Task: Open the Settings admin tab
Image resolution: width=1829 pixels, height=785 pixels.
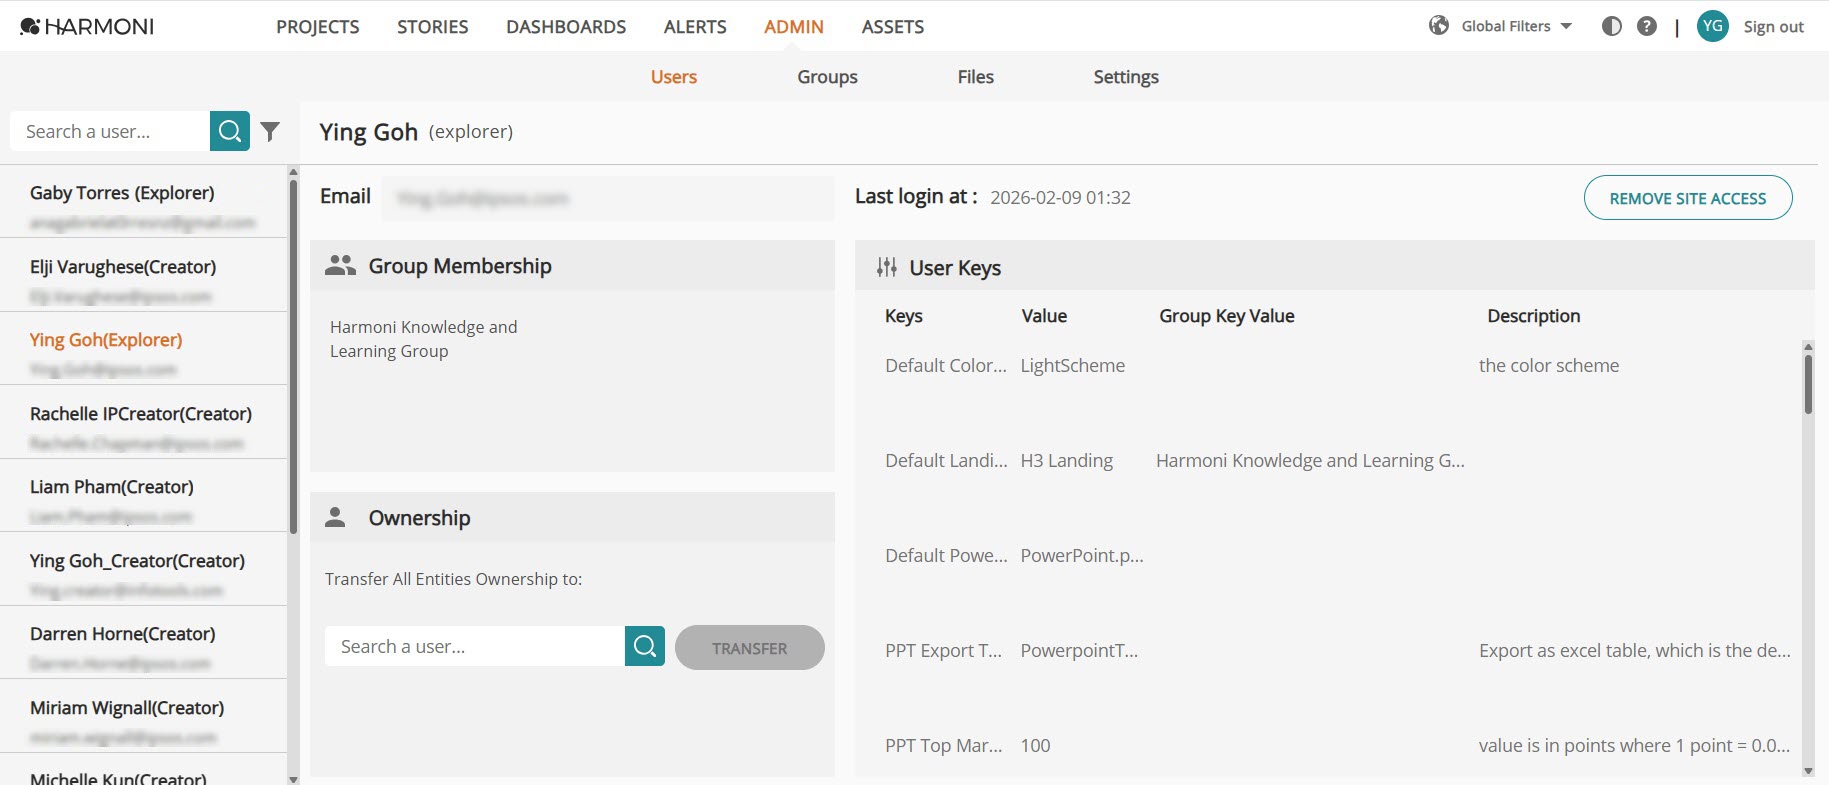Action: pos(1126,77)
